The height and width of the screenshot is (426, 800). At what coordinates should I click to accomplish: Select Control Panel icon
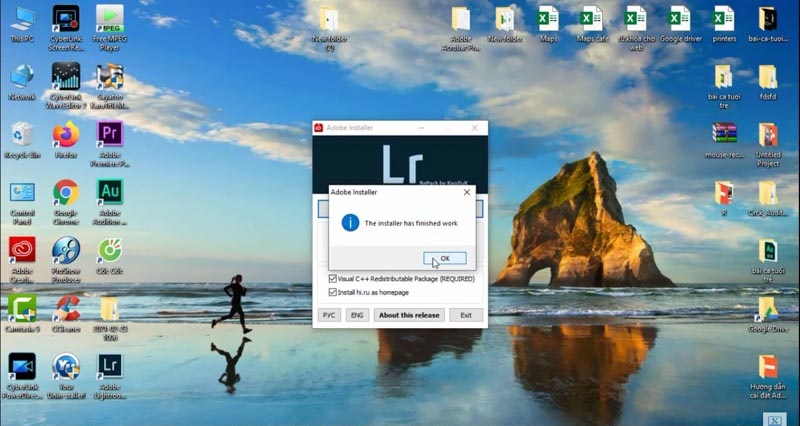pos(22,203)
